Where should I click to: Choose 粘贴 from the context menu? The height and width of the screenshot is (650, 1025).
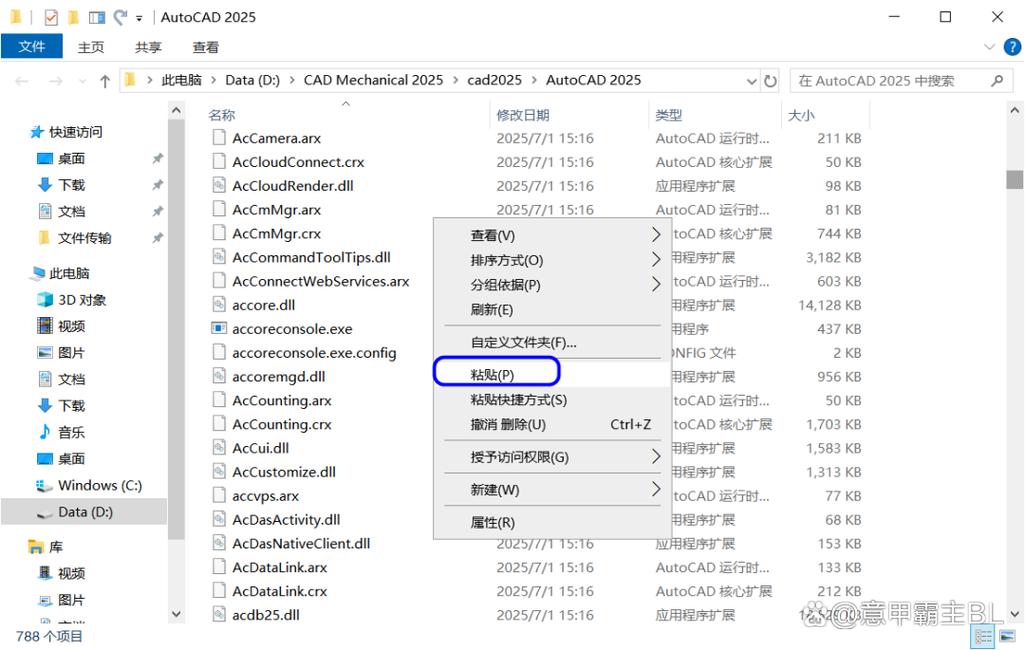pos(496,371)
